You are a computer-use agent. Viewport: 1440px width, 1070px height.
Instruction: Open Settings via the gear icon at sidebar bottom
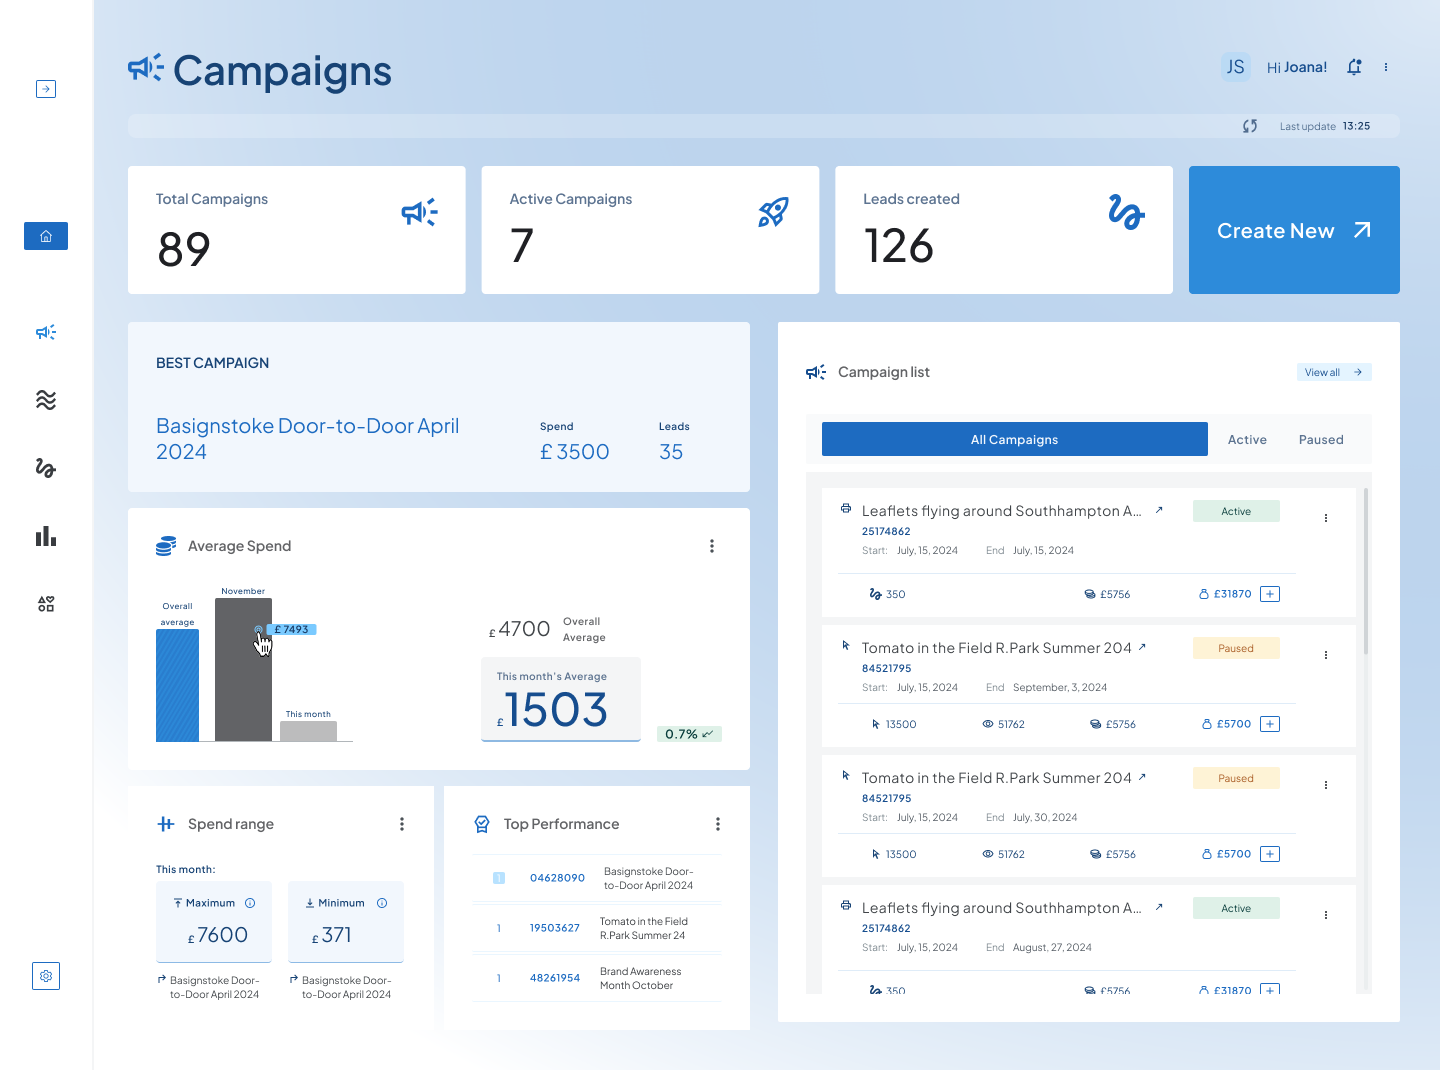(45, 975)
